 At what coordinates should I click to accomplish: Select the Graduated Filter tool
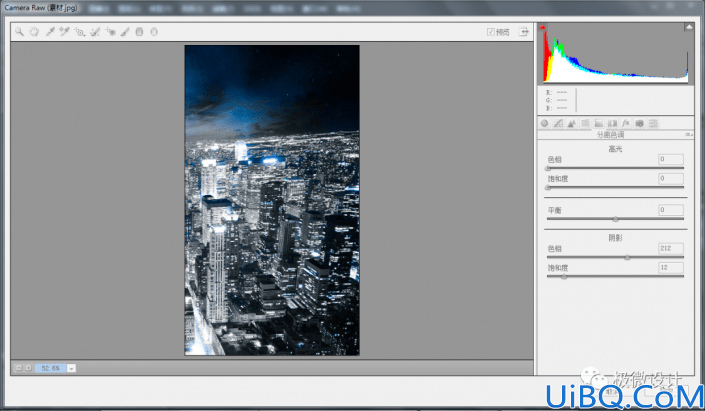click(139, 31)
